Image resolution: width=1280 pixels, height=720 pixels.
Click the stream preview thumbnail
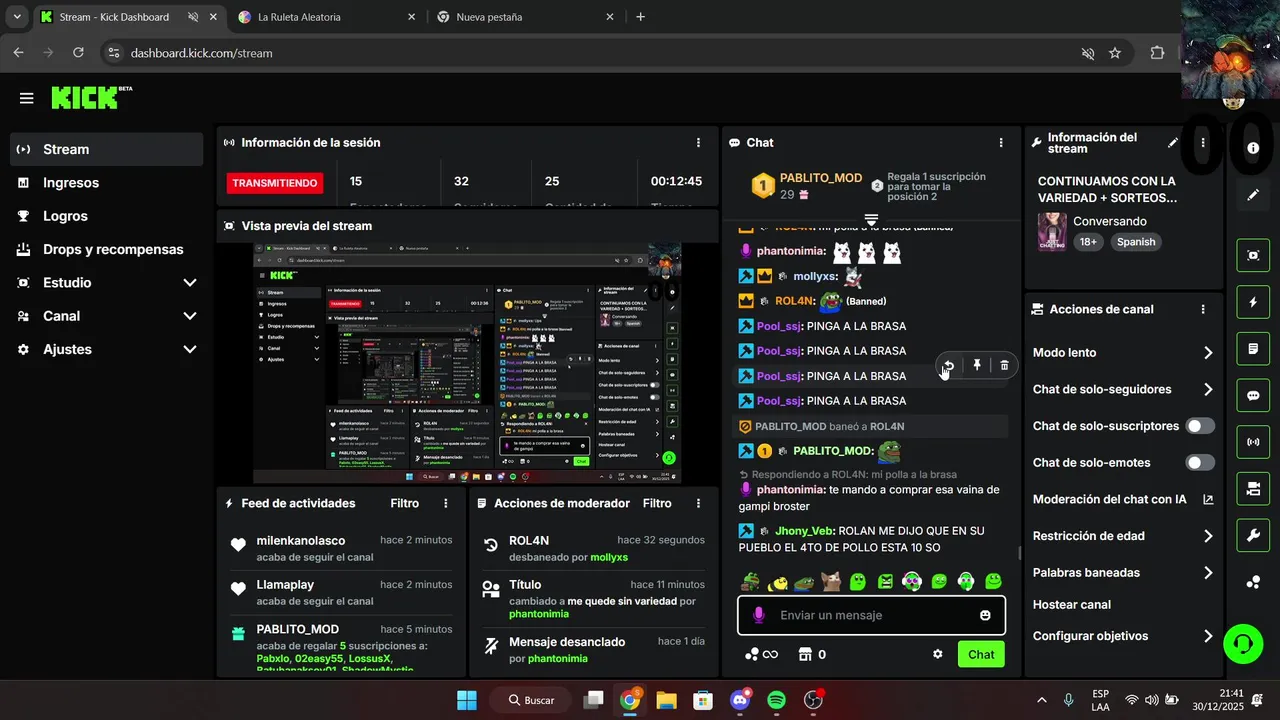[x=467, y=364]
